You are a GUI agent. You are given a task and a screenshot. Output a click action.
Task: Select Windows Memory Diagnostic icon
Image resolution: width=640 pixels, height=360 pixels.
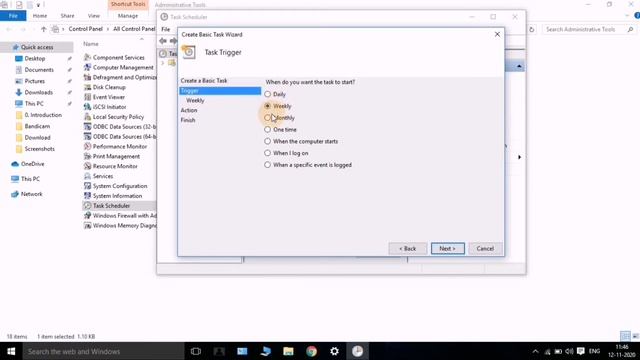pos(87,226)
